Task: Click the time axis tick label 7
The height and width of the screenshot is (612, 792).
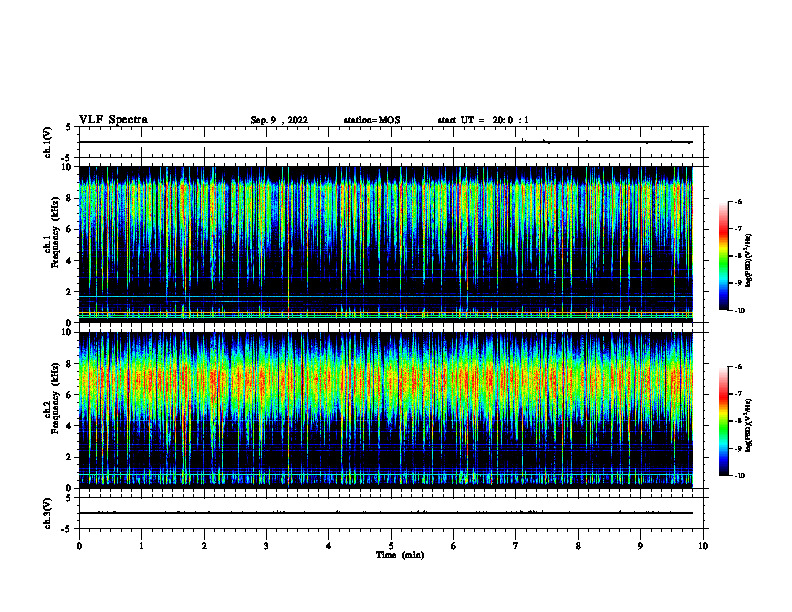Action: pyautogui.click(x=516, y=546)
